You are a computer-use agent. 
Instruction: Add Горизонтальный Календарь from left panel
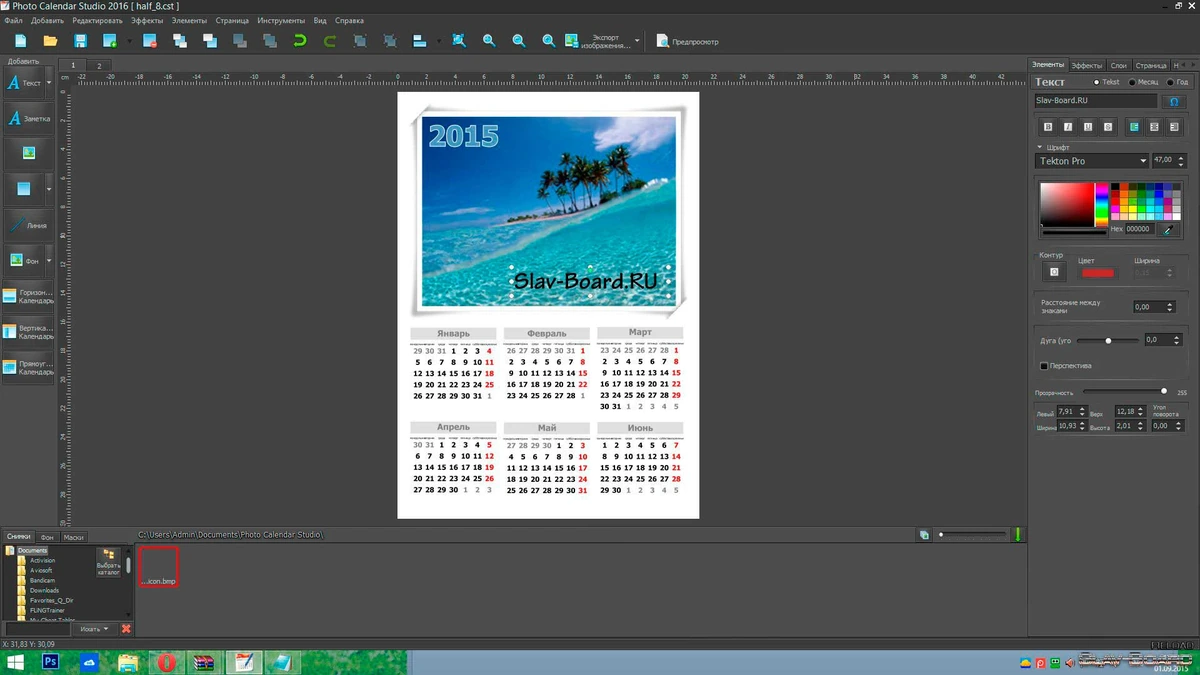coord(29,296)
